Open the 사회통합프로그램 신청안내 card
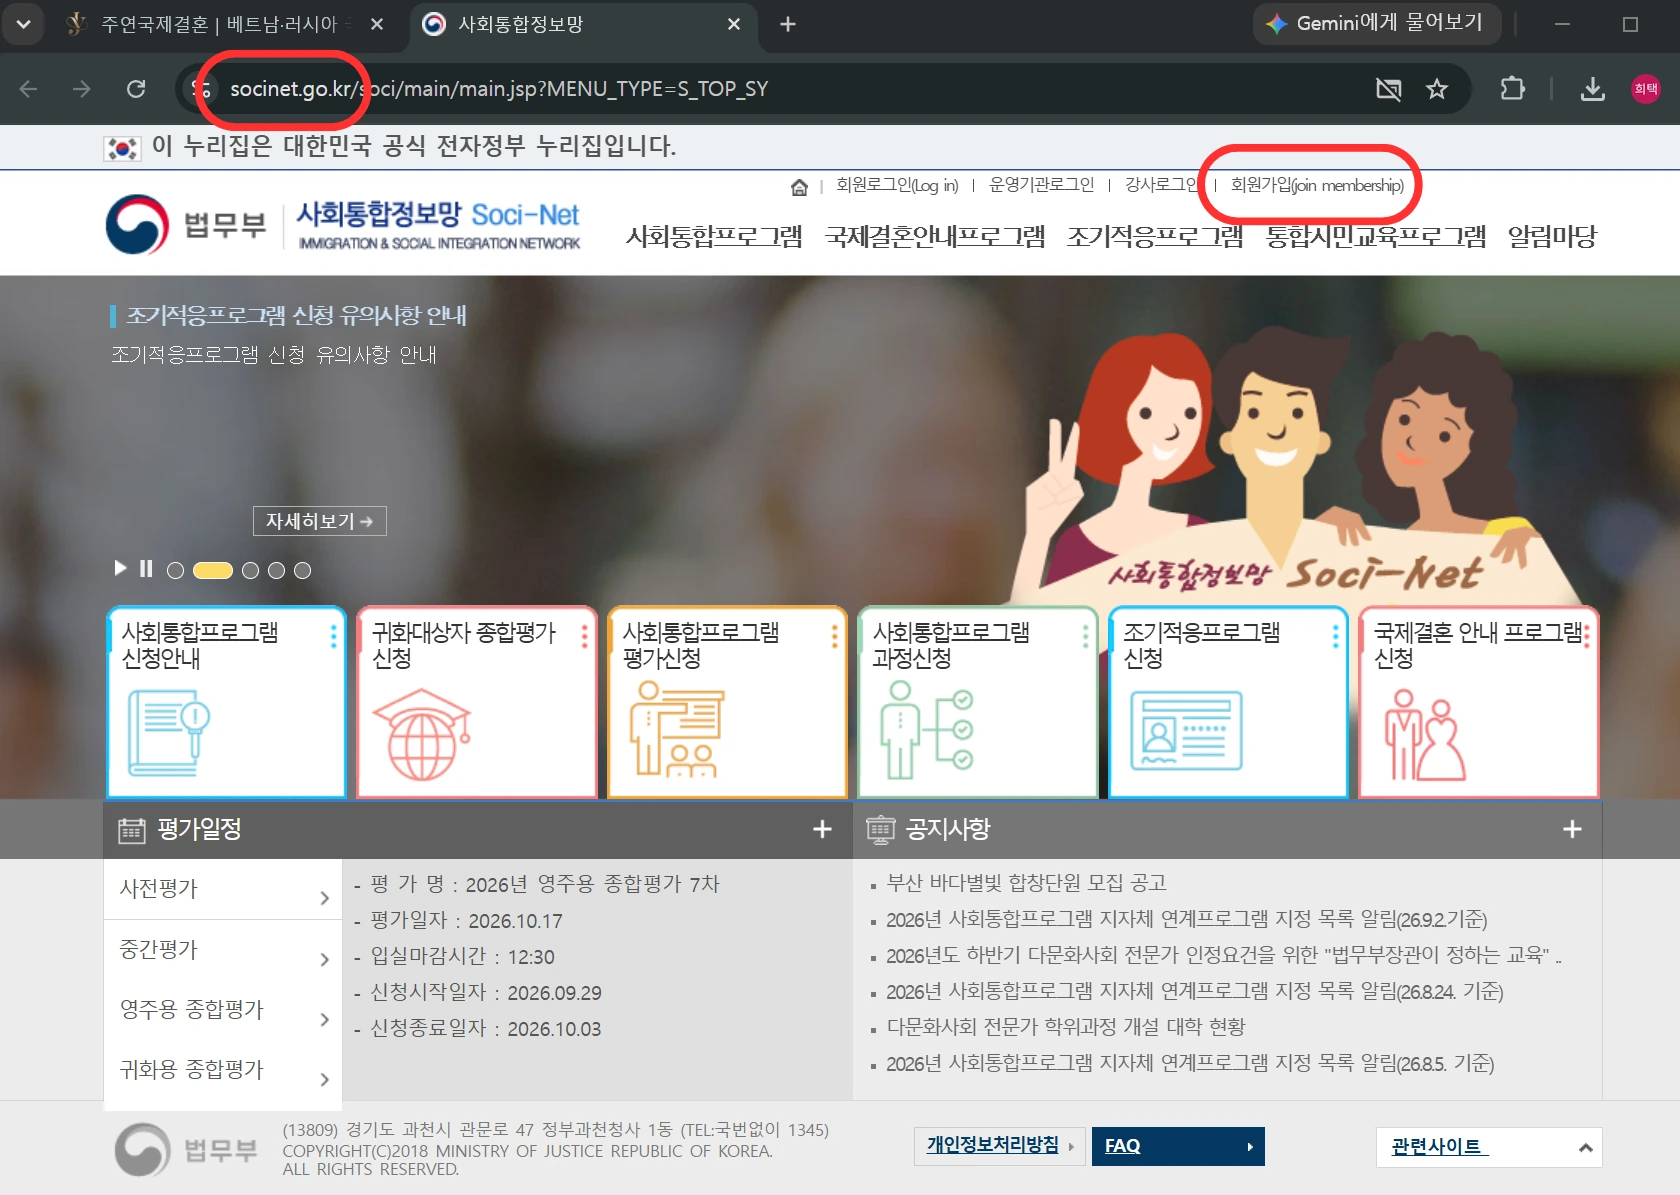This screenshot has width=1680, height=1195. pos(227,702)
